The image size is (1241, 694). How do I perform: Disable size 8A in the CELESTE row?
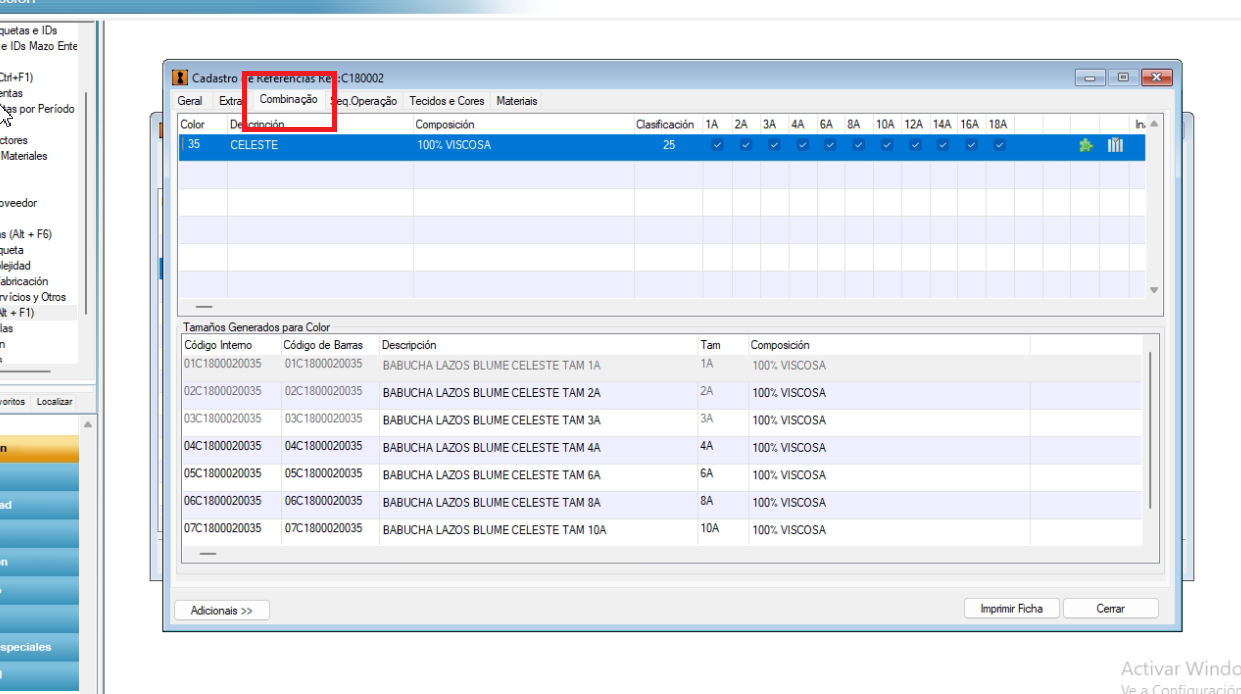click(x=858, y=145)
